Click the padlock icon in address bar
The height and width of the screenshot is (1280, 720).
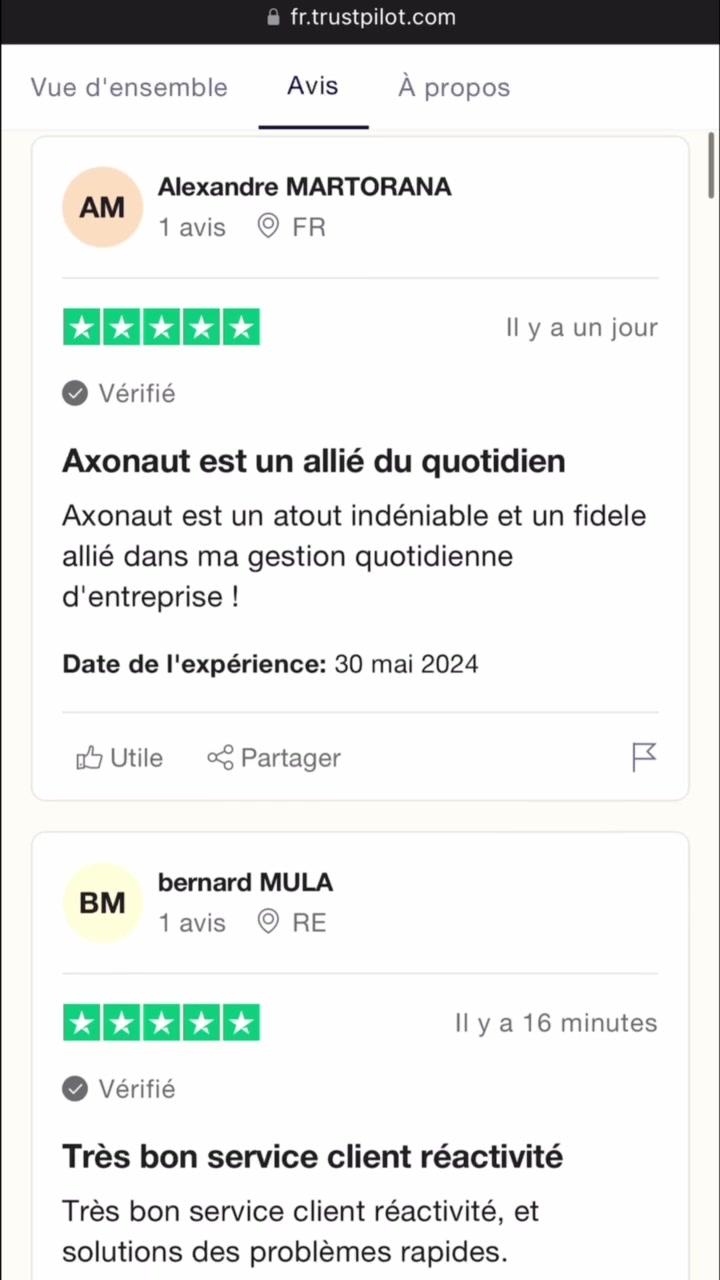point(274,18)
